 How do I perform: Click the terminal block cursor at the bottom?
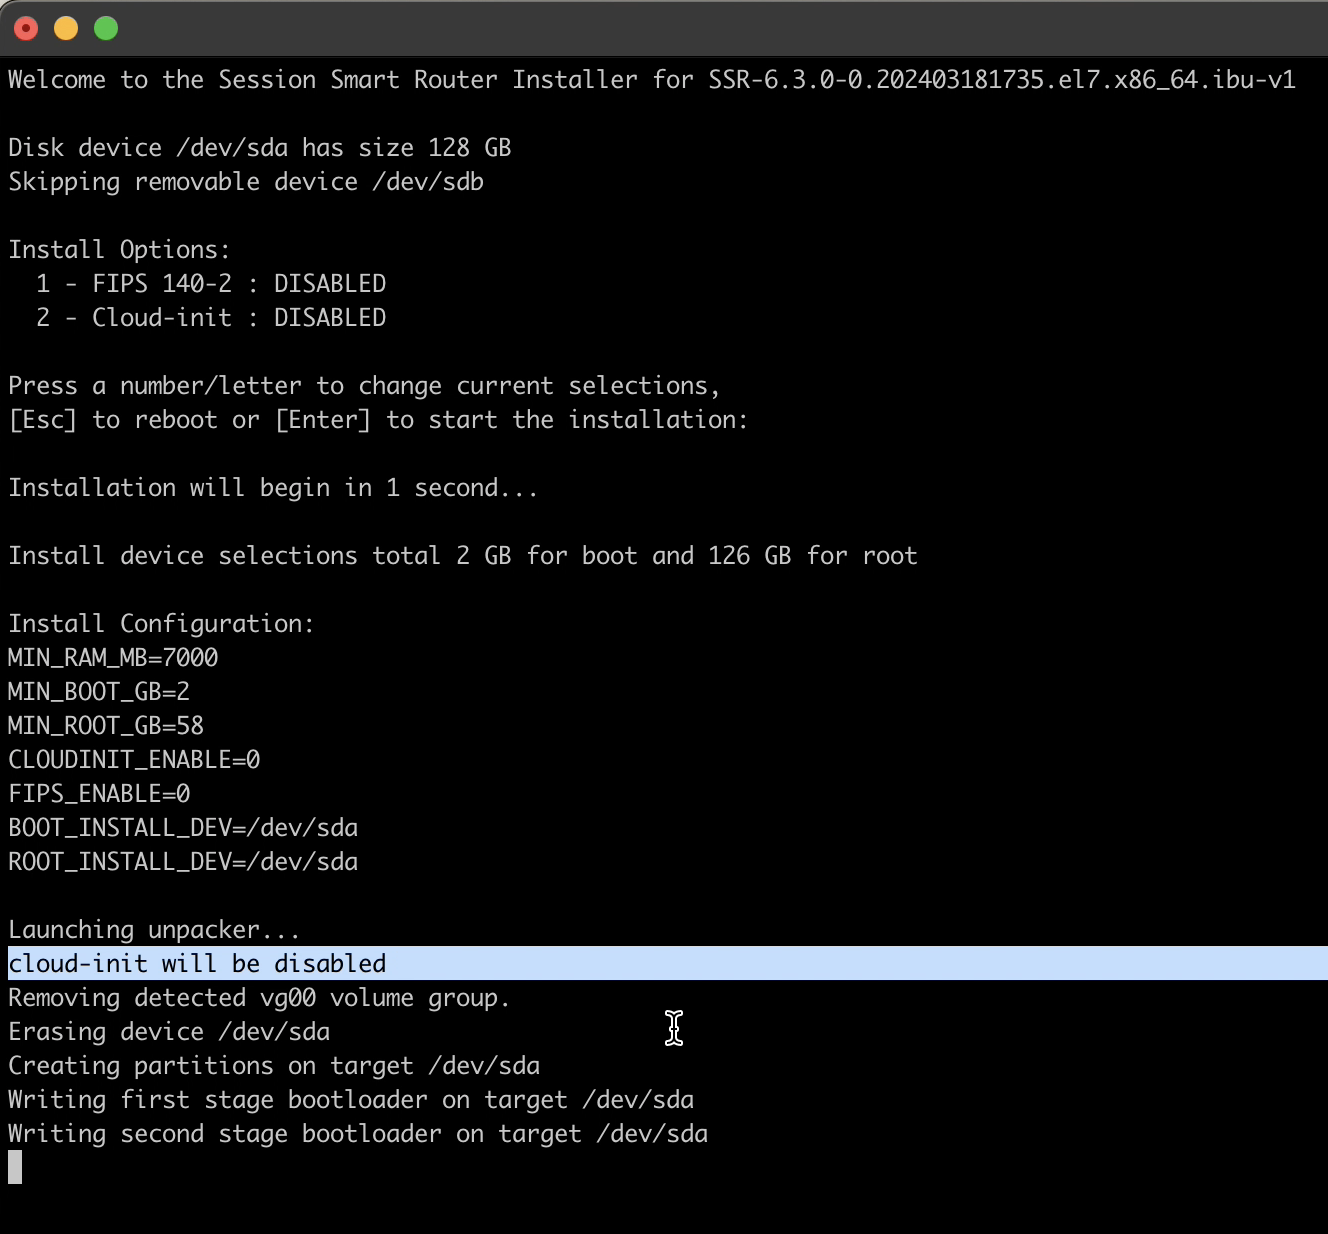(x=15, y=1167)
